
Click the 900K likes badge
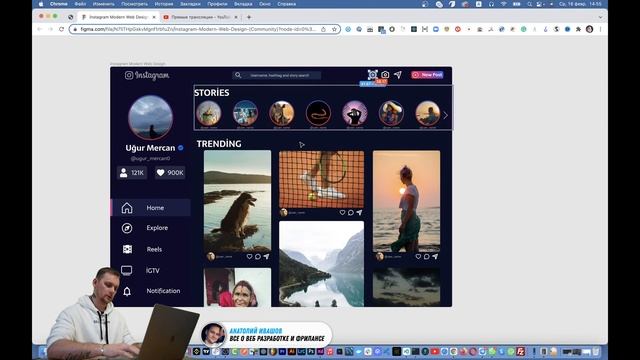coord(170,173)
